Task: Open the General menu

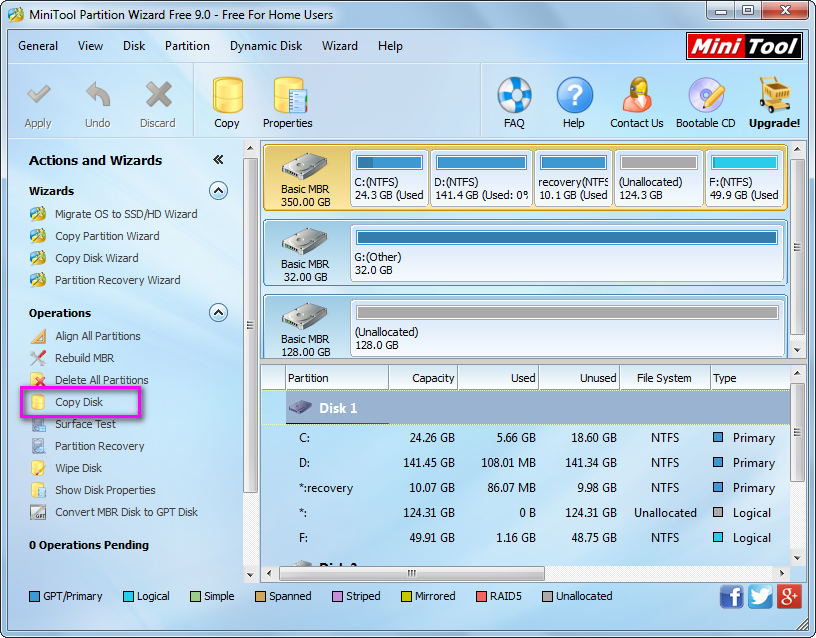Action: click(38, 46)
